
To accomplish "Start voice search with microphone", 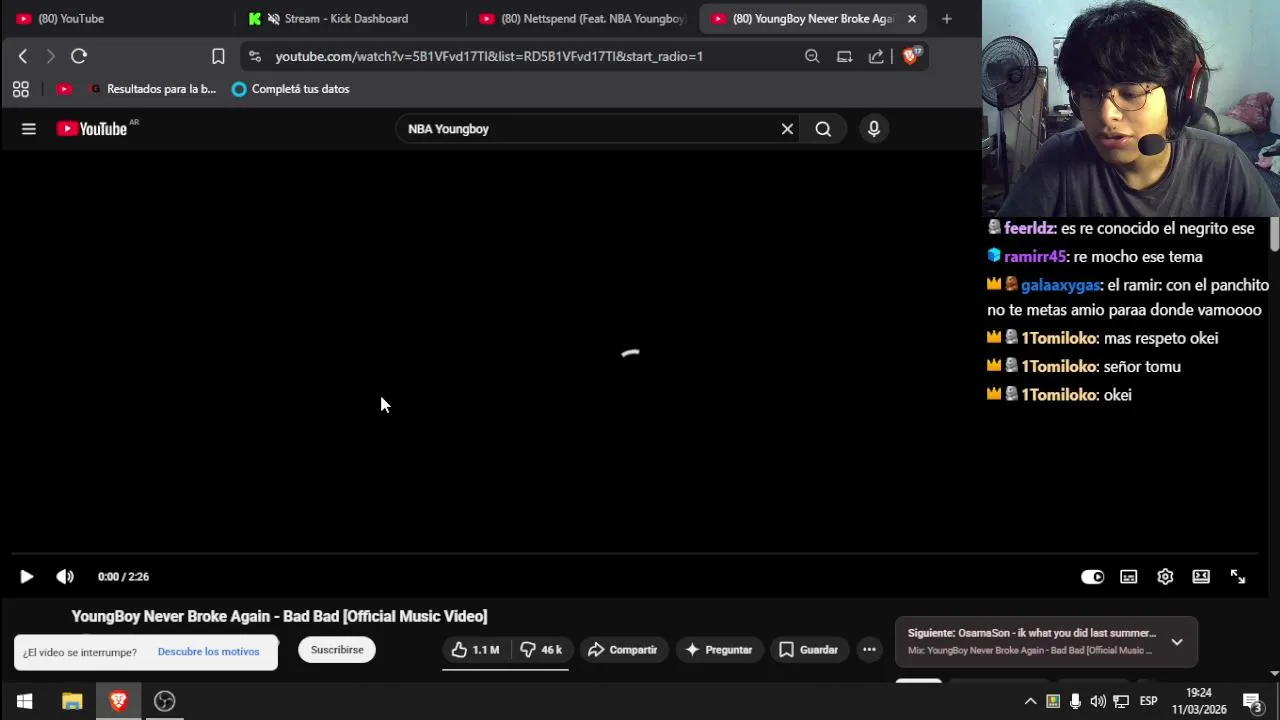I will pyautogui.click(x=874, y=128).
